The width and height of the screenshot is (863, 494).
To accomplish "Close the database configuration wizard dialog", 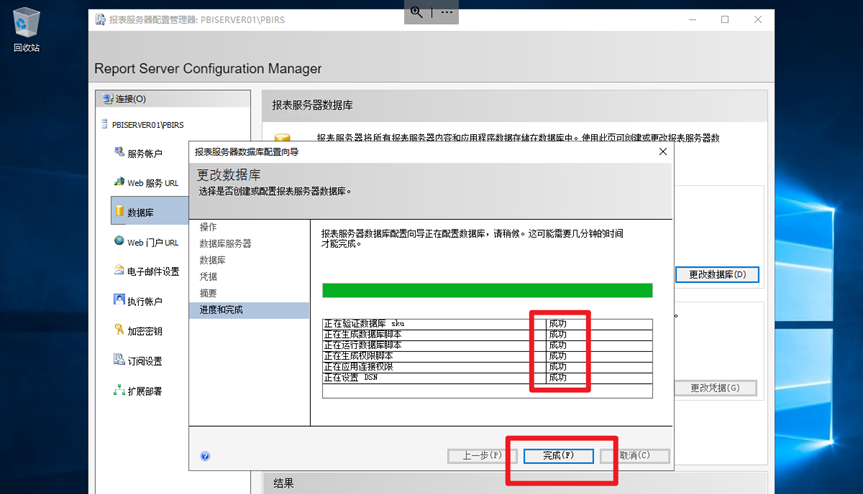I will (662, 152).
